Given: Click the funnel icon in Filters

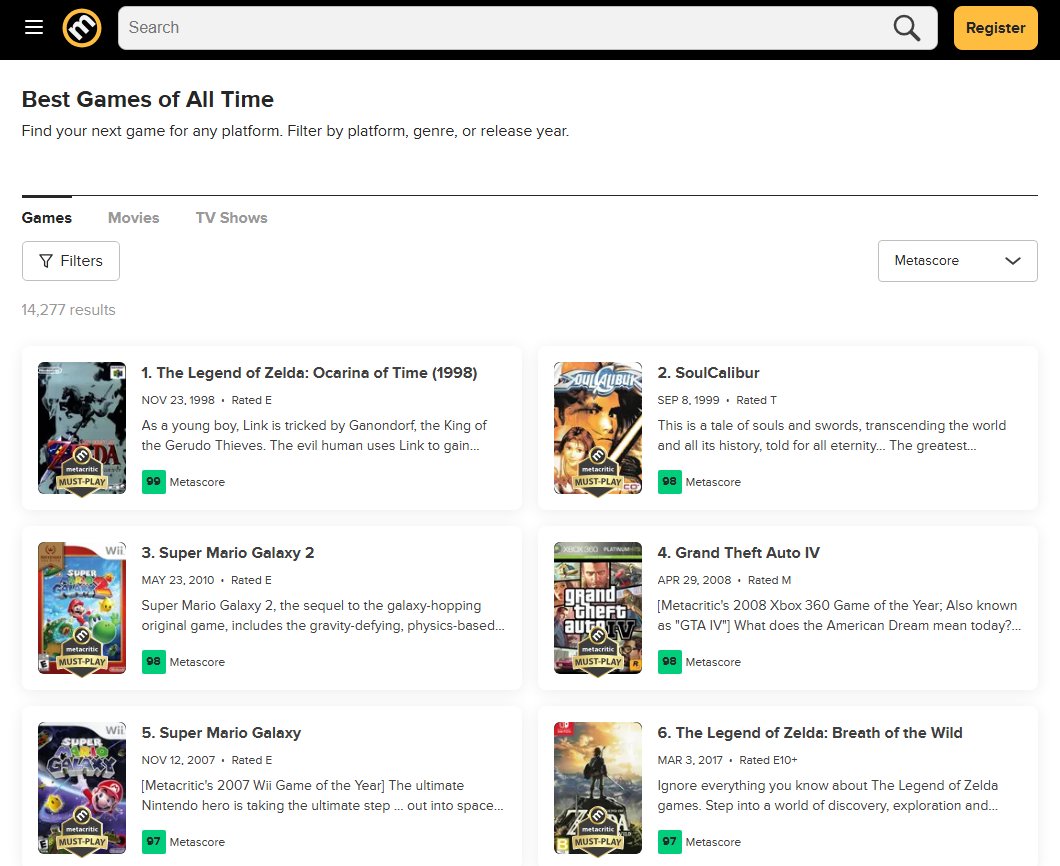Looking at the screenshot, I should pos(46,261).
